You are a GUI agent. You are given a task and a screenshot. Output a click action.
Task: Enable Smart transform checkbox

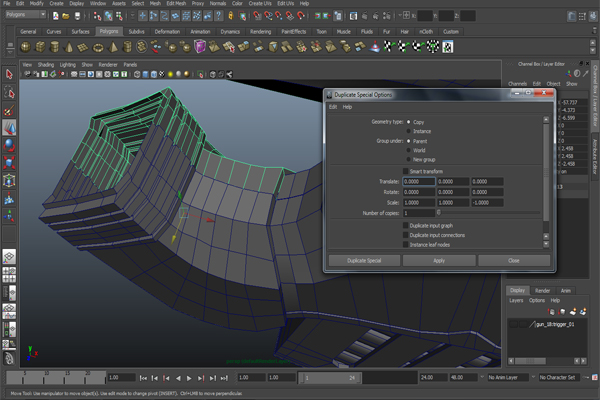[405, 171]
